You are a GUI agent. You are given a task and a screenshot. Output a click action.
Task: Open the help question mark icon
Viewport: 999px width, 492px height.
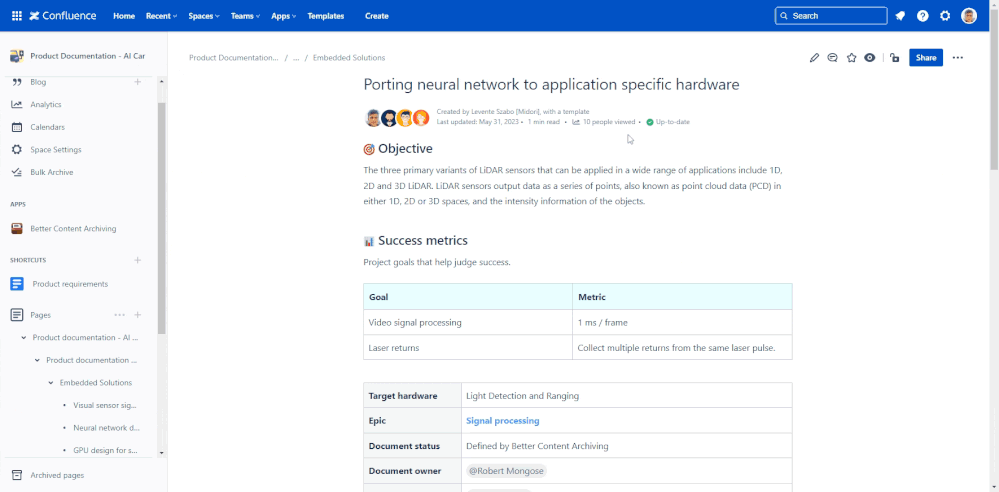[x=923, y=16]
